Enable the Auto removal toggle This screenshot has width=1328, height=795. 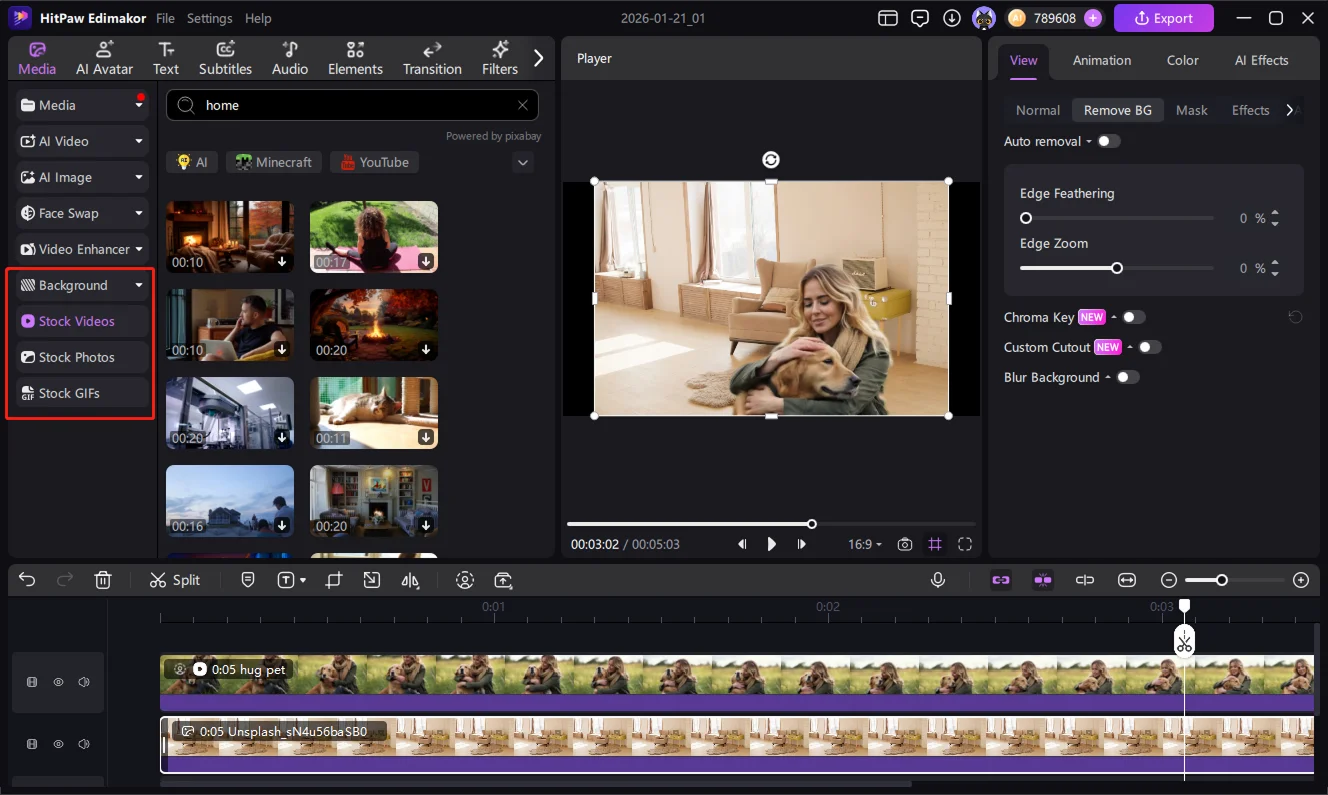pyautogui.click(x=1109, y=141)
